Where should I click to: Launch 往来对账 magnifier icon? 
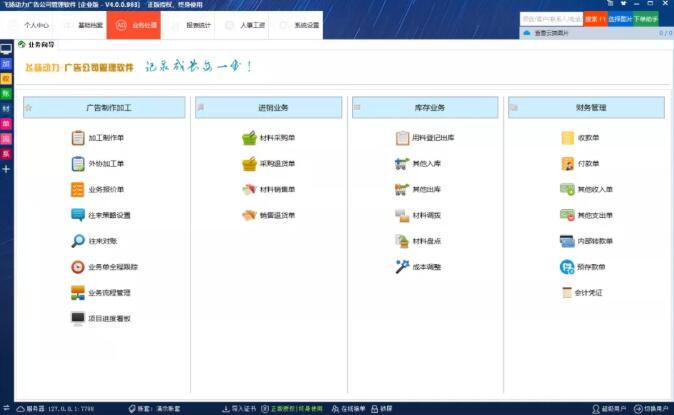[x=78, y=241]
